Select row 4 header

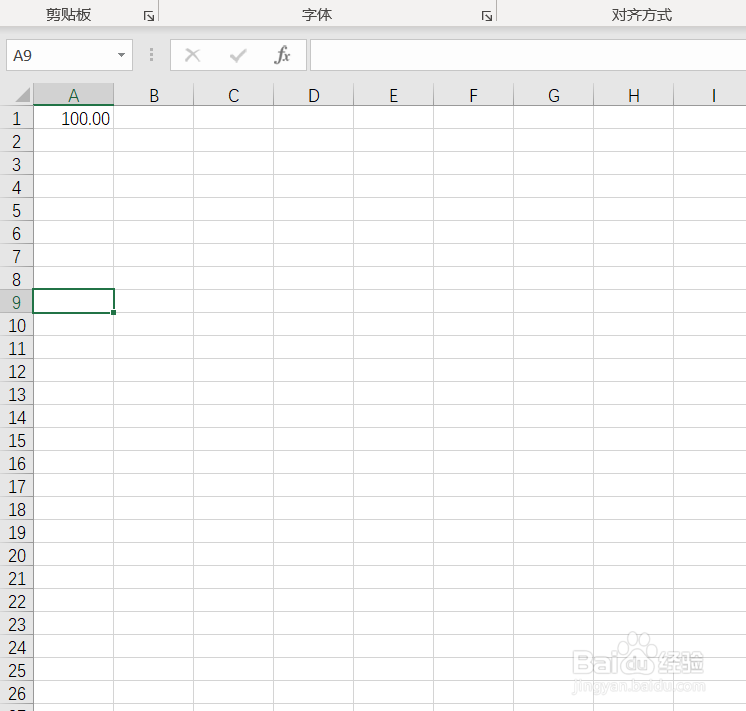pyautogui.click(x=17, y=187)
